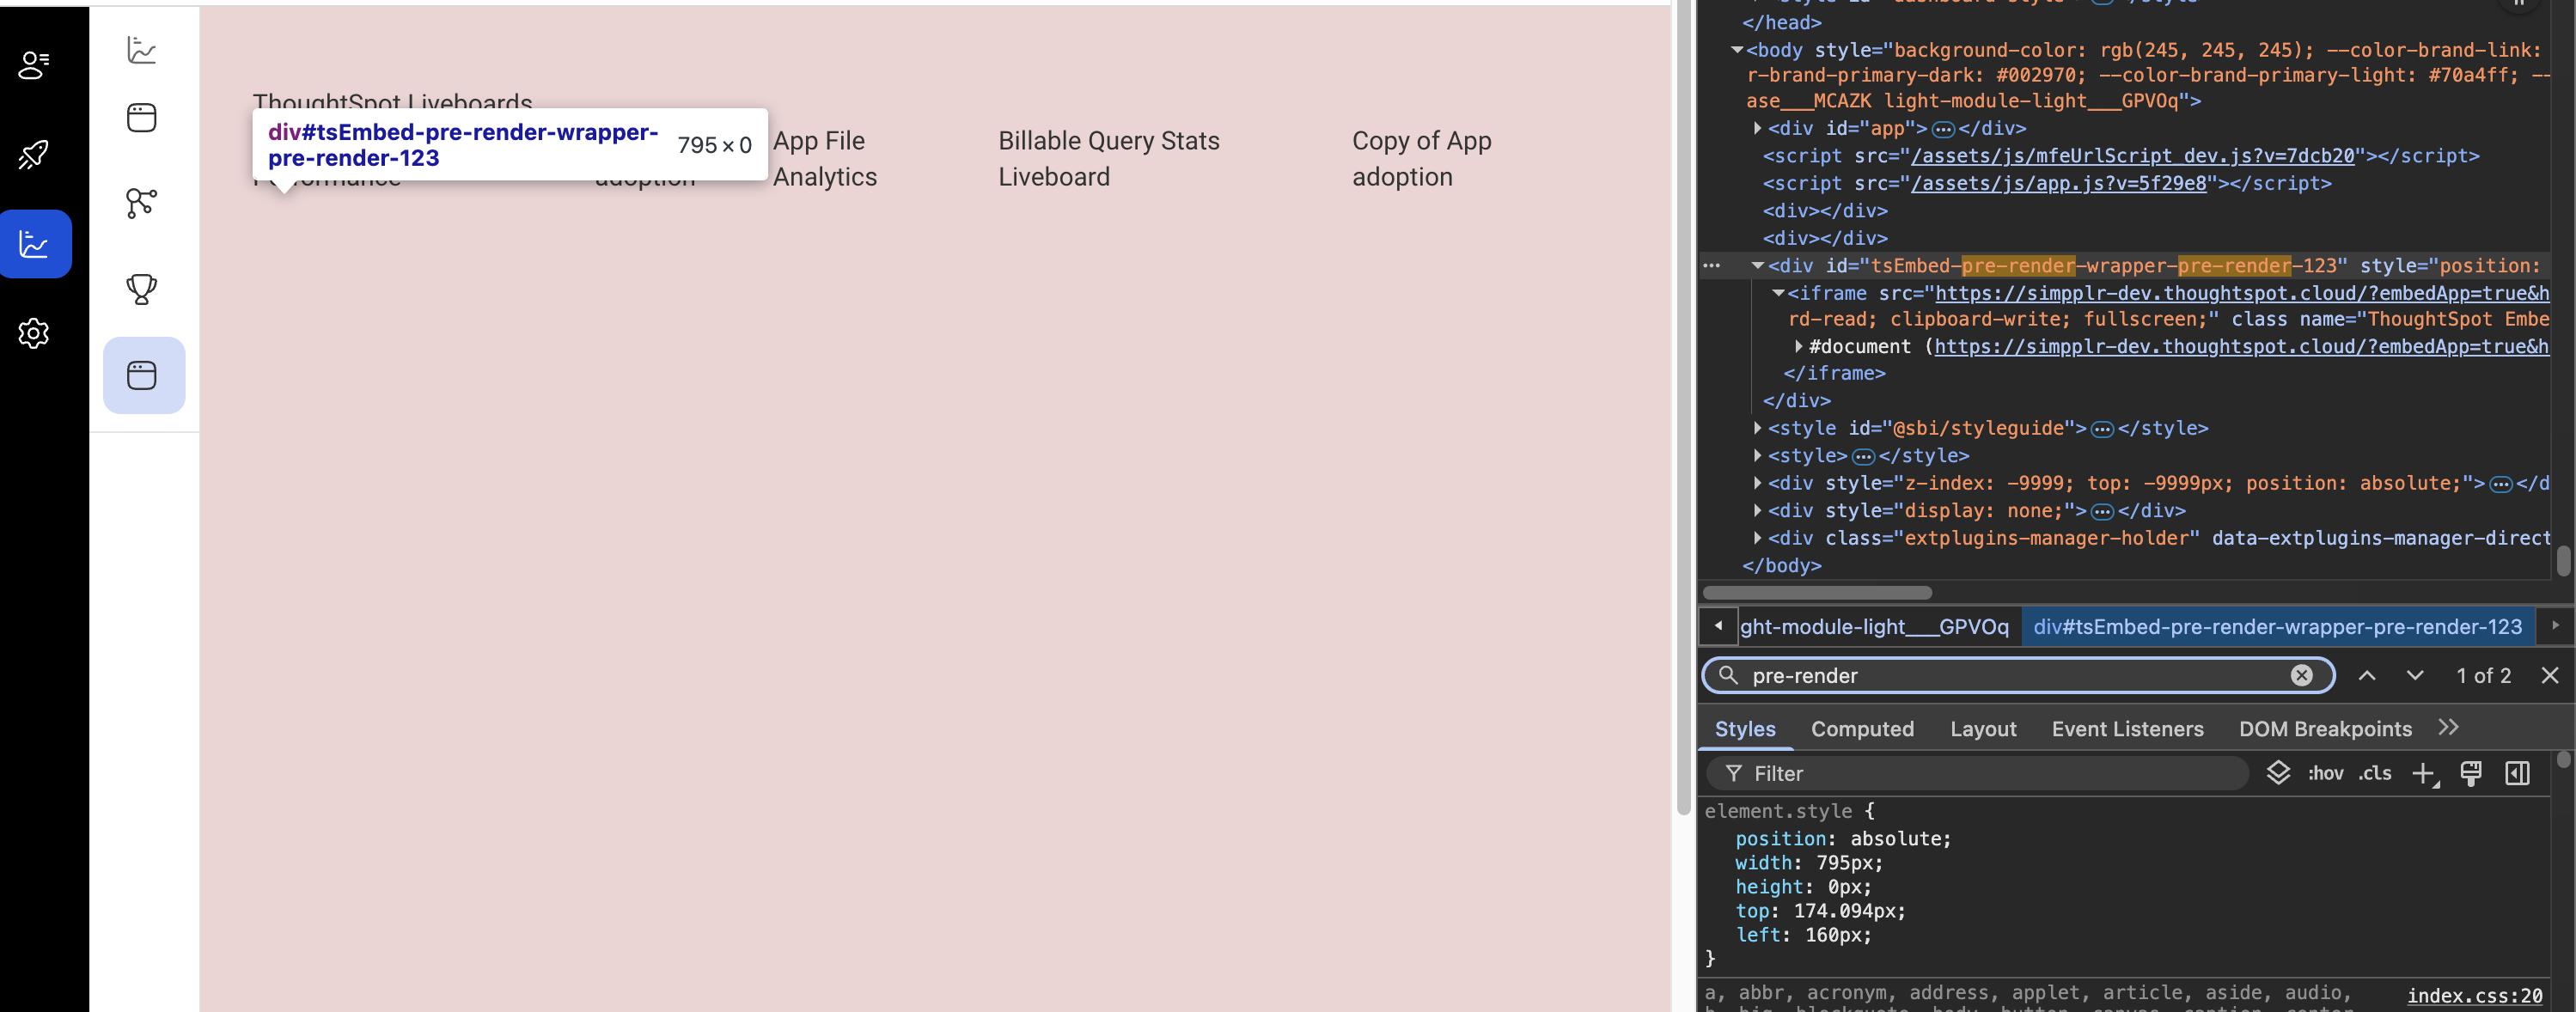Click the page's vertical scrollbar thumb

pyautogui.click(x=1683, y=406)
